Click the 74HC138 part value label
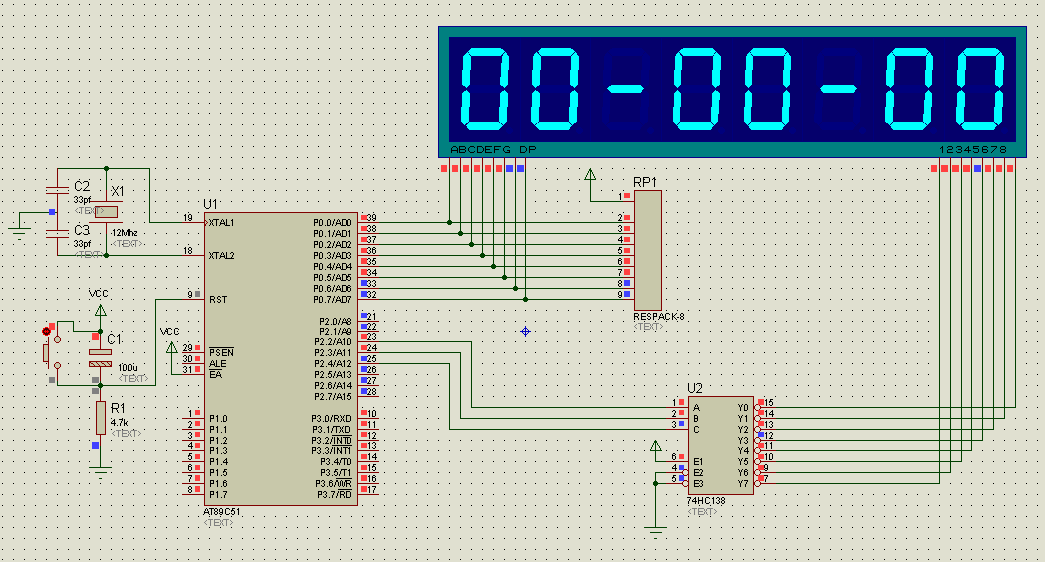This screenshot has height=562, width=1045. [706, 501]
